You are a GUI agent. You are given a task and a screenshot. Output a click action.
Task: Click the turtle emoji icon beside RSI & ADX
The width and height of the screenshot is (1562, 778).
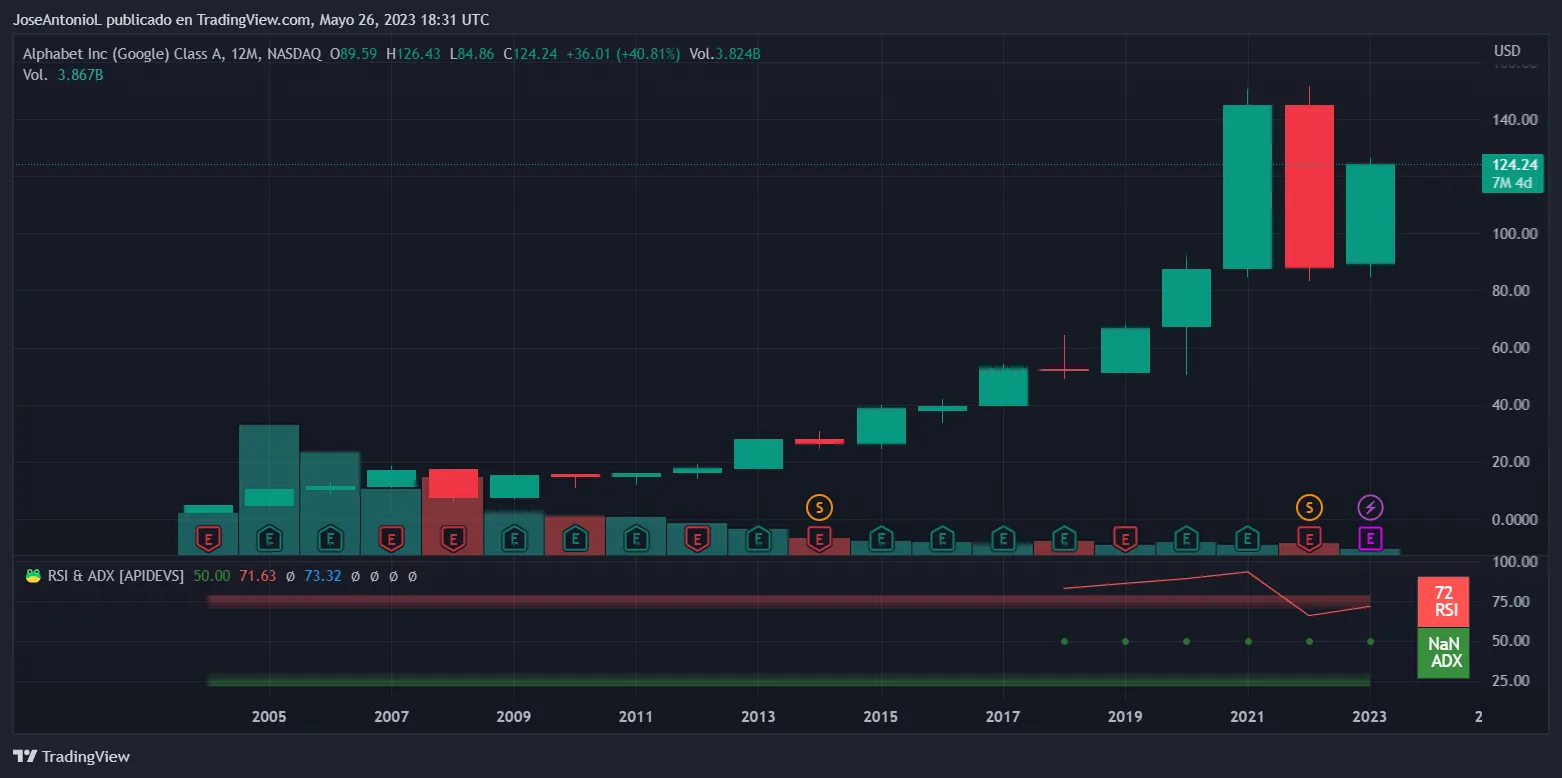33,575
